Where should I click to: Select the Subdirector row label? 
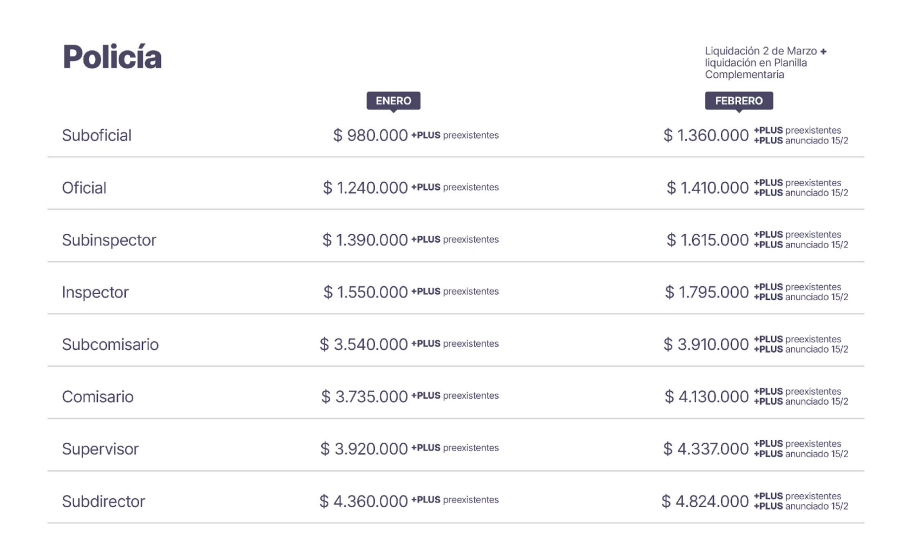(x=103, y=501)
